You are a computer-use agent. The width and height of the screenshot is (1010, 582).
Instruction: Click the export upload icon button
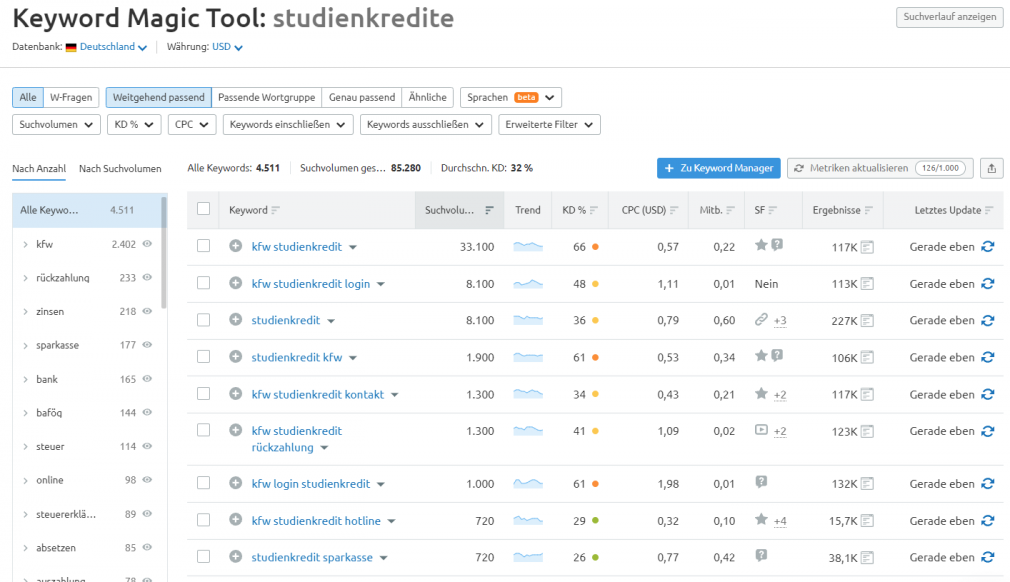click(x=991, y=168)
